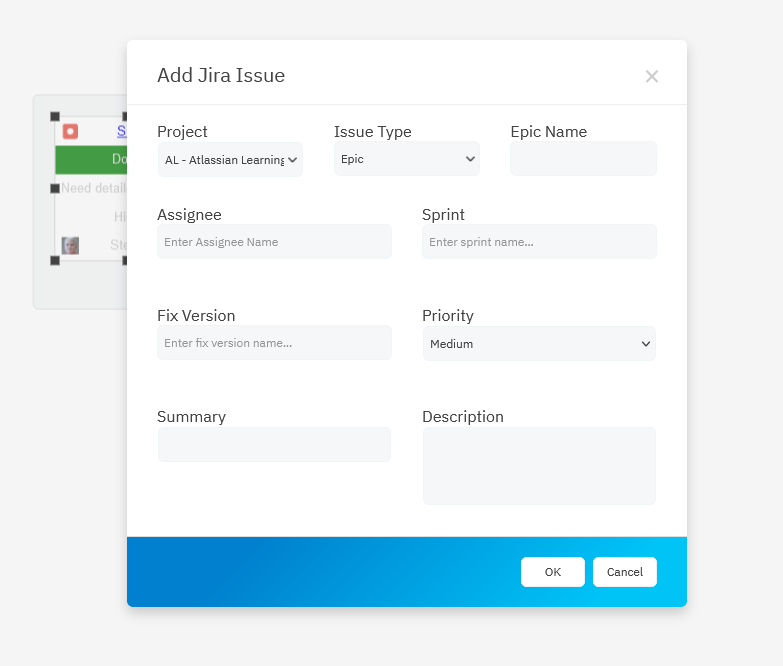Click the Epic Name input field
This screenshot has width=783, height=666.
pos(583,159)
